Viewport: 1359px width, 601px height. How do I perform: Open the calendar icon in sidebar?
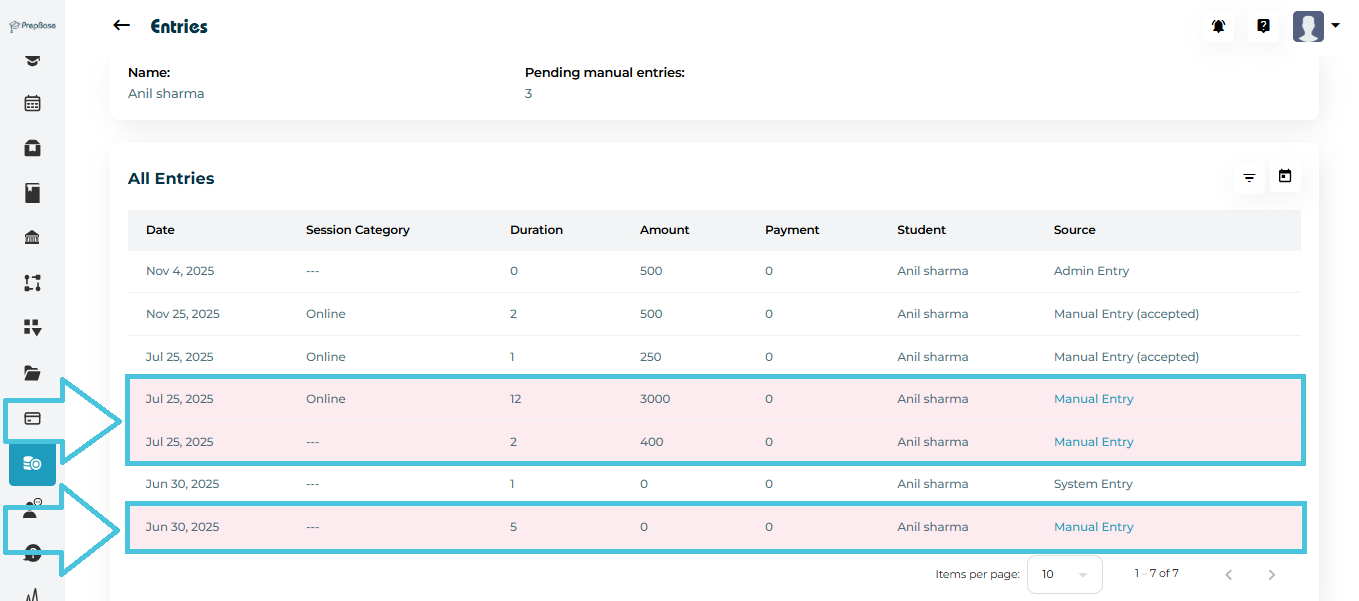coord(32,103)
